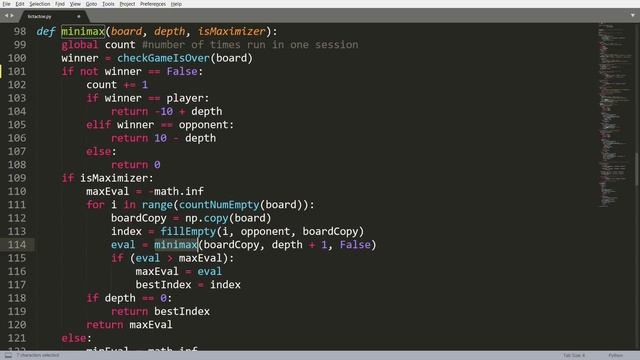Click 'return 0' on line 108
This screenshot has width=640, height=360.
tap(136, 165)
